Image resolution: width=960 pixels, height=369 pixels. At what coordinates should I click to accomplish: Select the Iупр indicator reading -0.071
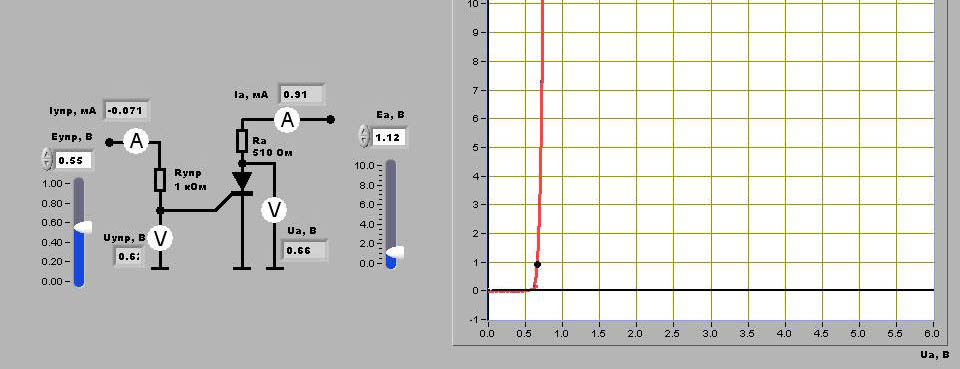click(x=126, y=111)
